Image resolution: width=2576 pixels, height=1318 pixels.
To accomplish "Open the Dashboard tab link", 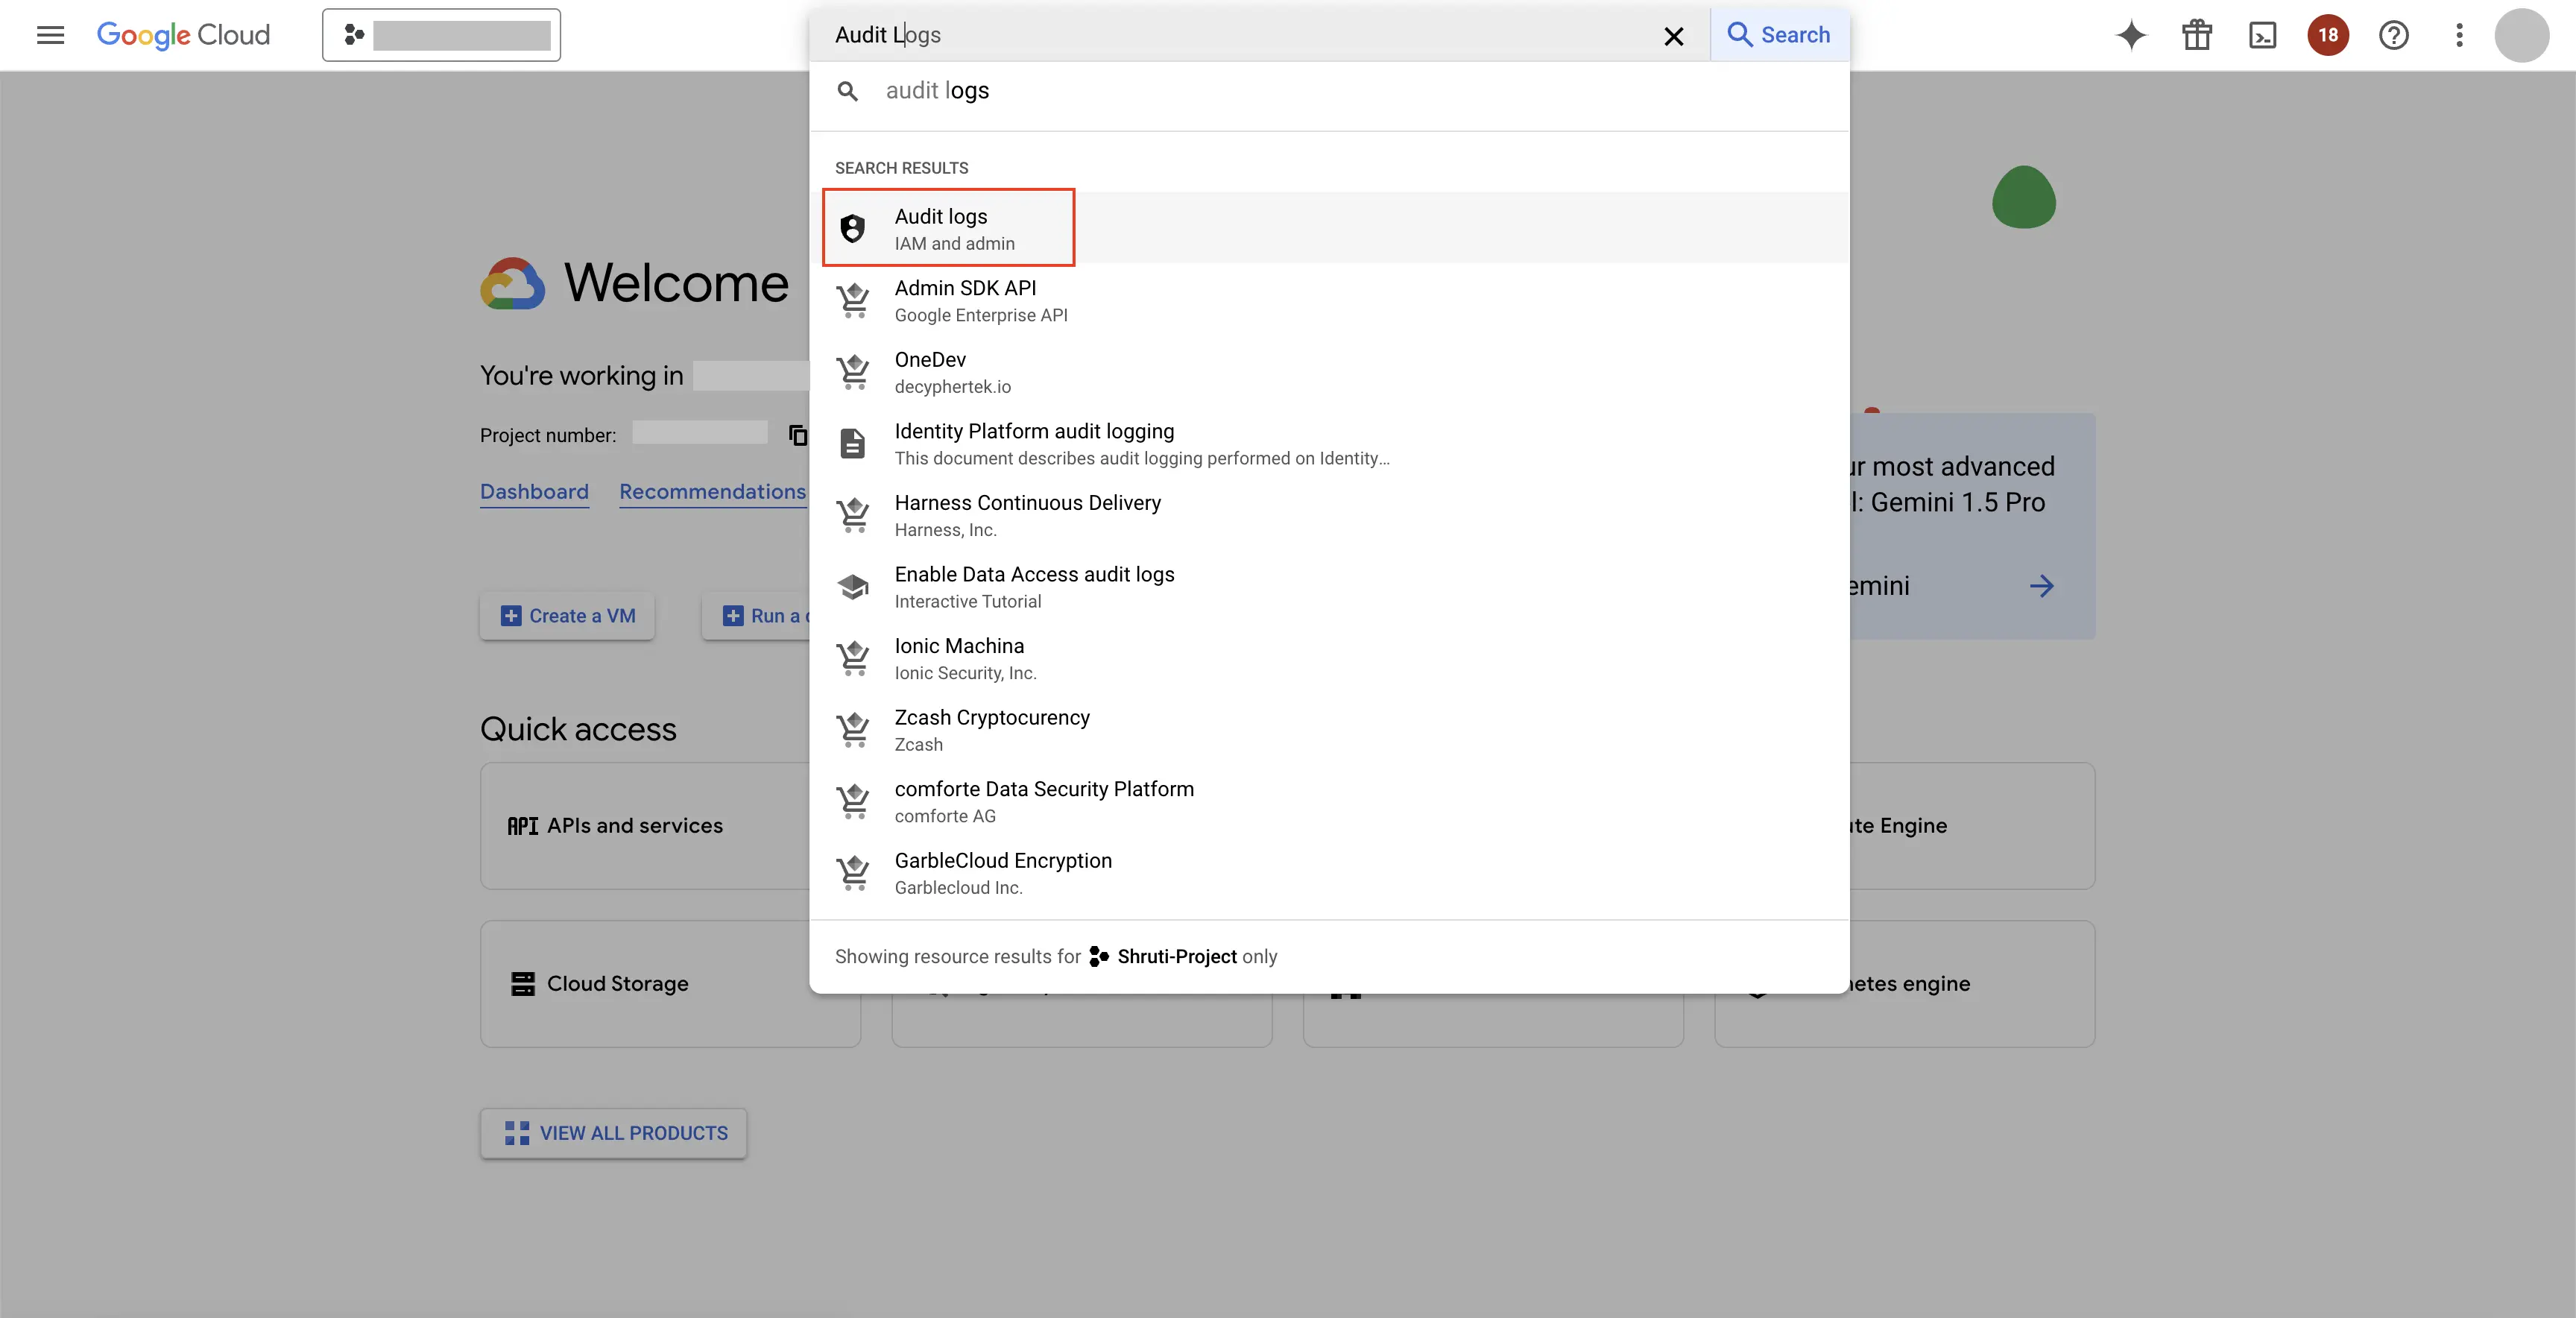I will click(x=534, y=492).
